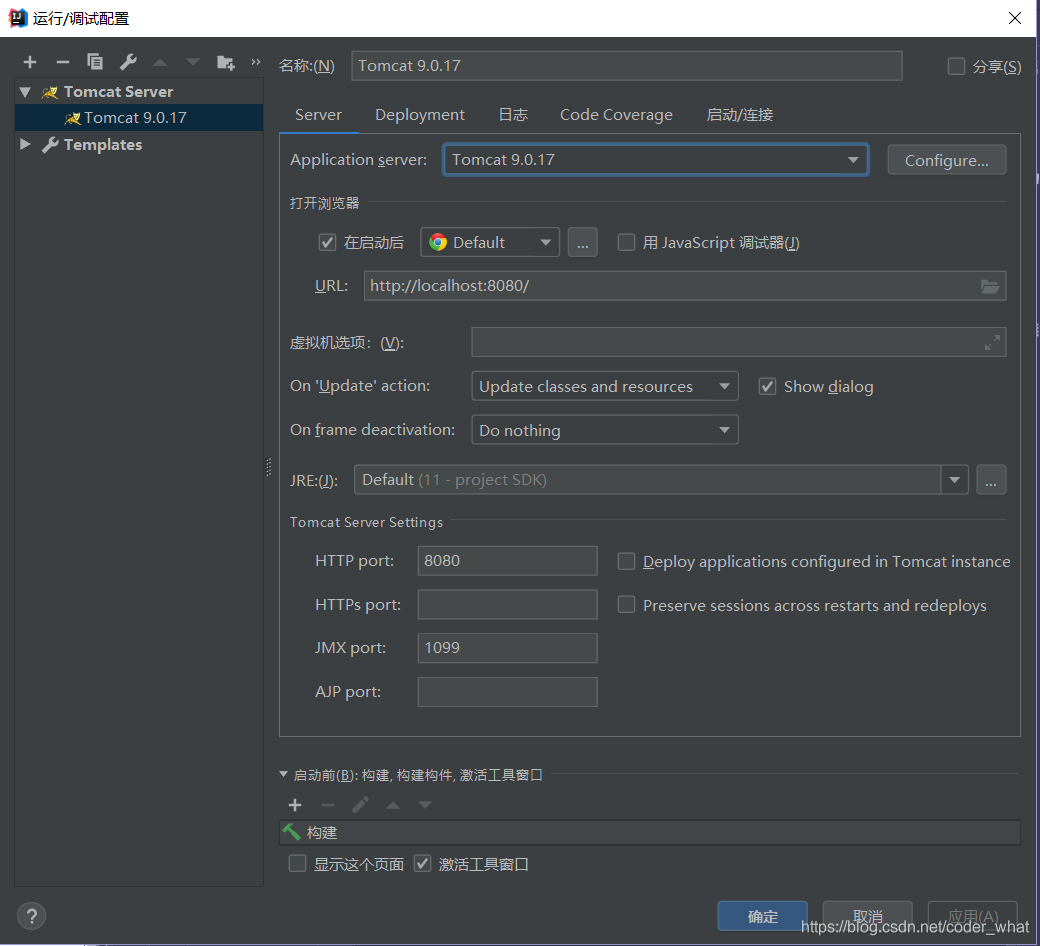Copy the selected configuration

[95, 62]
